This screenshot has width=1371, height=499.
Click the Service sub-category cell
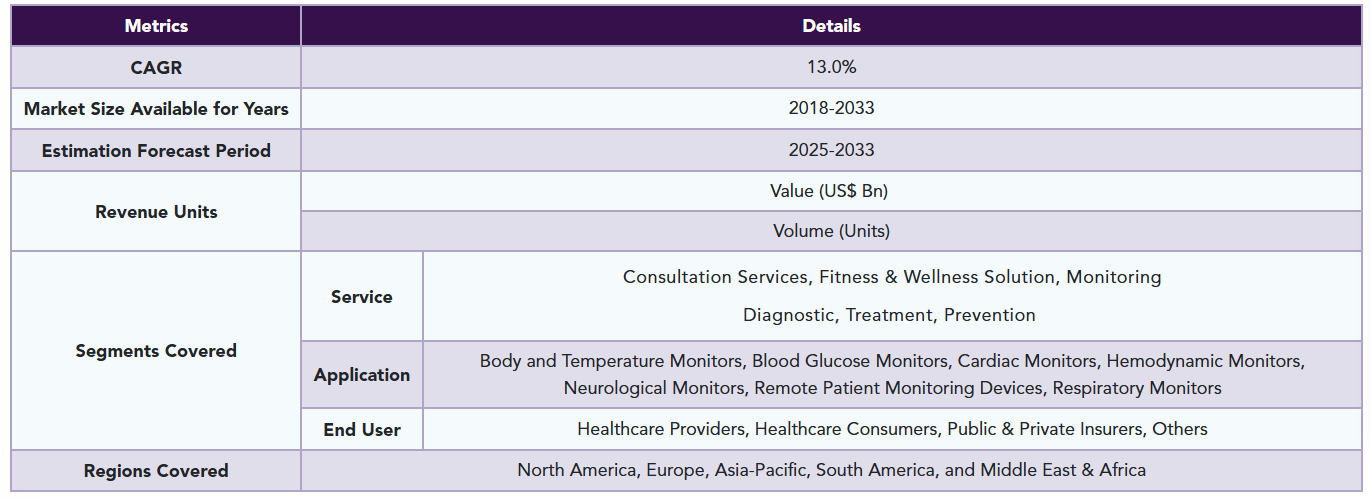(362, 297)
